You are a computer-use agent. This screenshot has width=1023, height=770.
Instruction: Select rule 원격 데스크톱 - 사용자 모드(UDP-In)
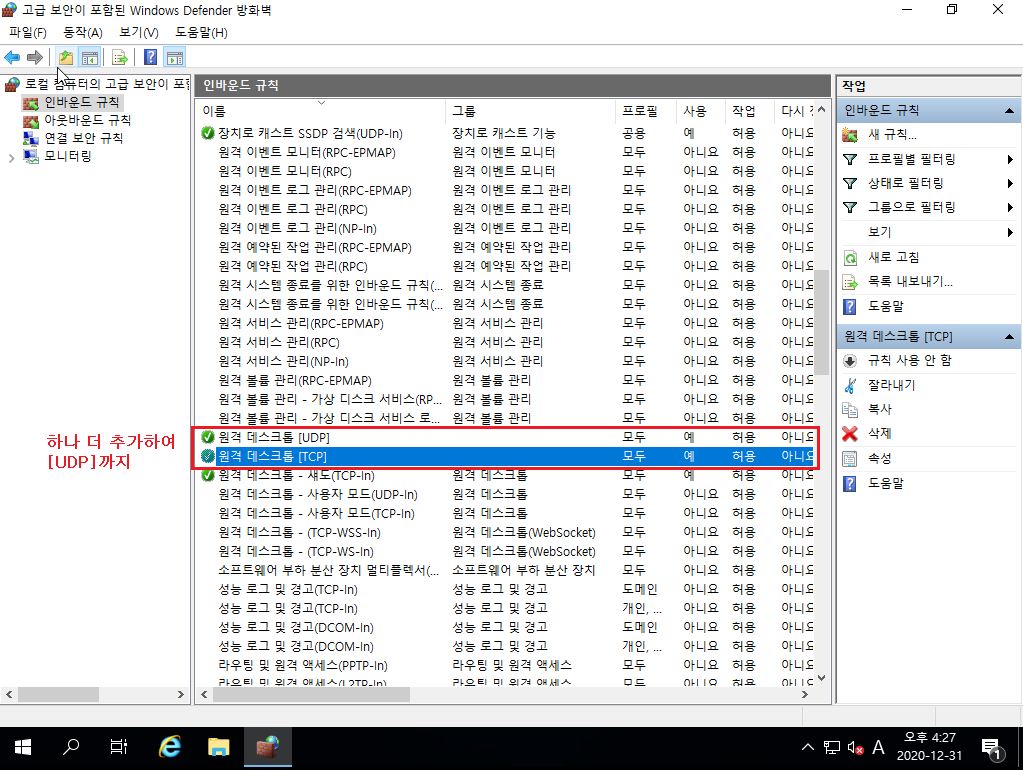[506, 495]
